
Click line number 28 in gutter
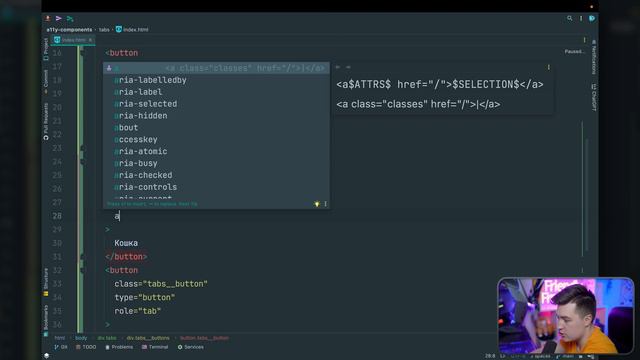coord(57,216)
